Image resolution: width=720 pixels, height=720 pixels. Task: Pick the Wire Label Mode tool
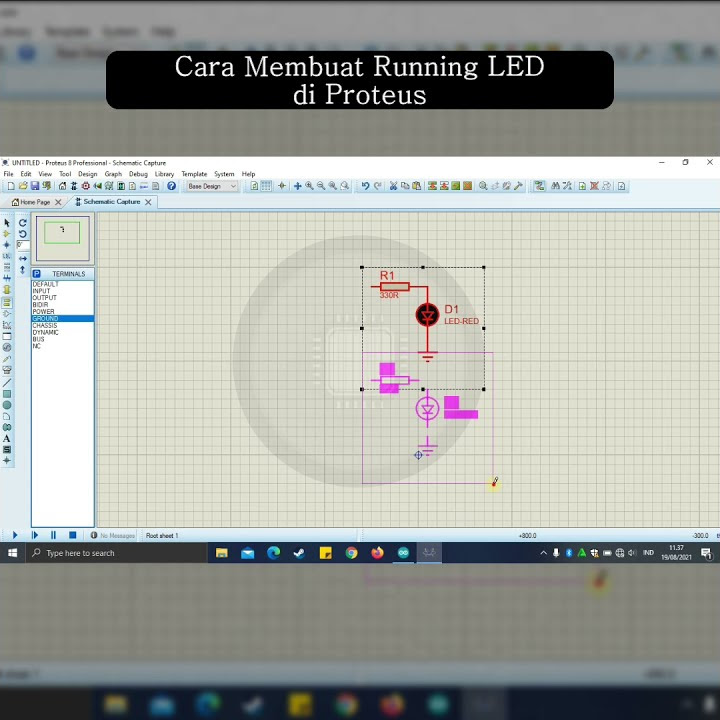pos(7,256)
